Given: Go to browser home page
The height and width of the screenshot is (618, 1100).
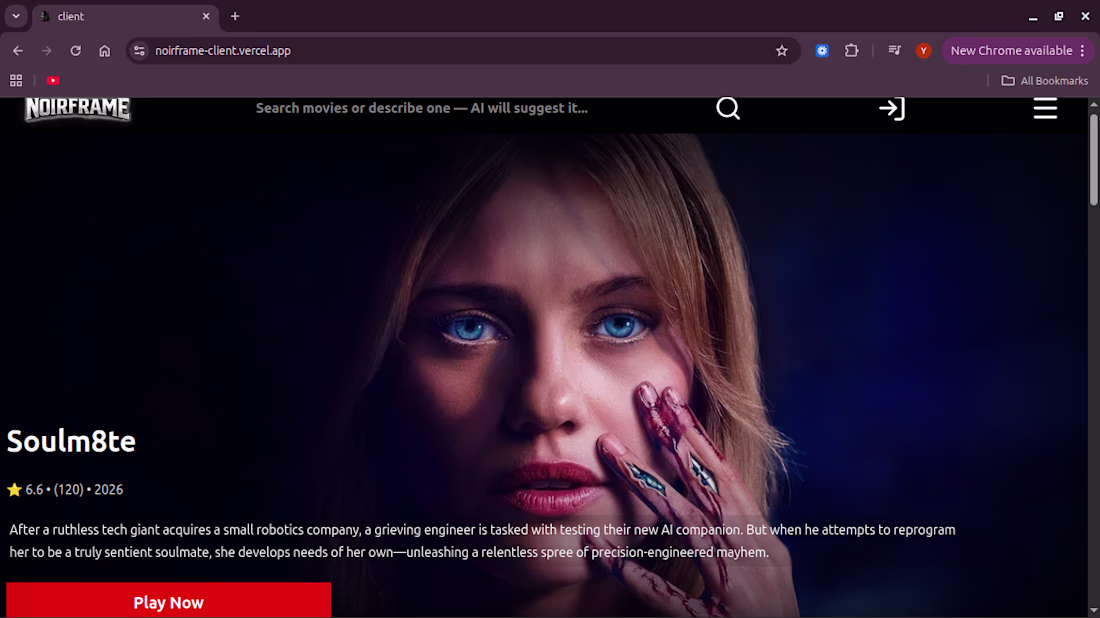Looking at the screenshot, I should [x=105, y=51].
